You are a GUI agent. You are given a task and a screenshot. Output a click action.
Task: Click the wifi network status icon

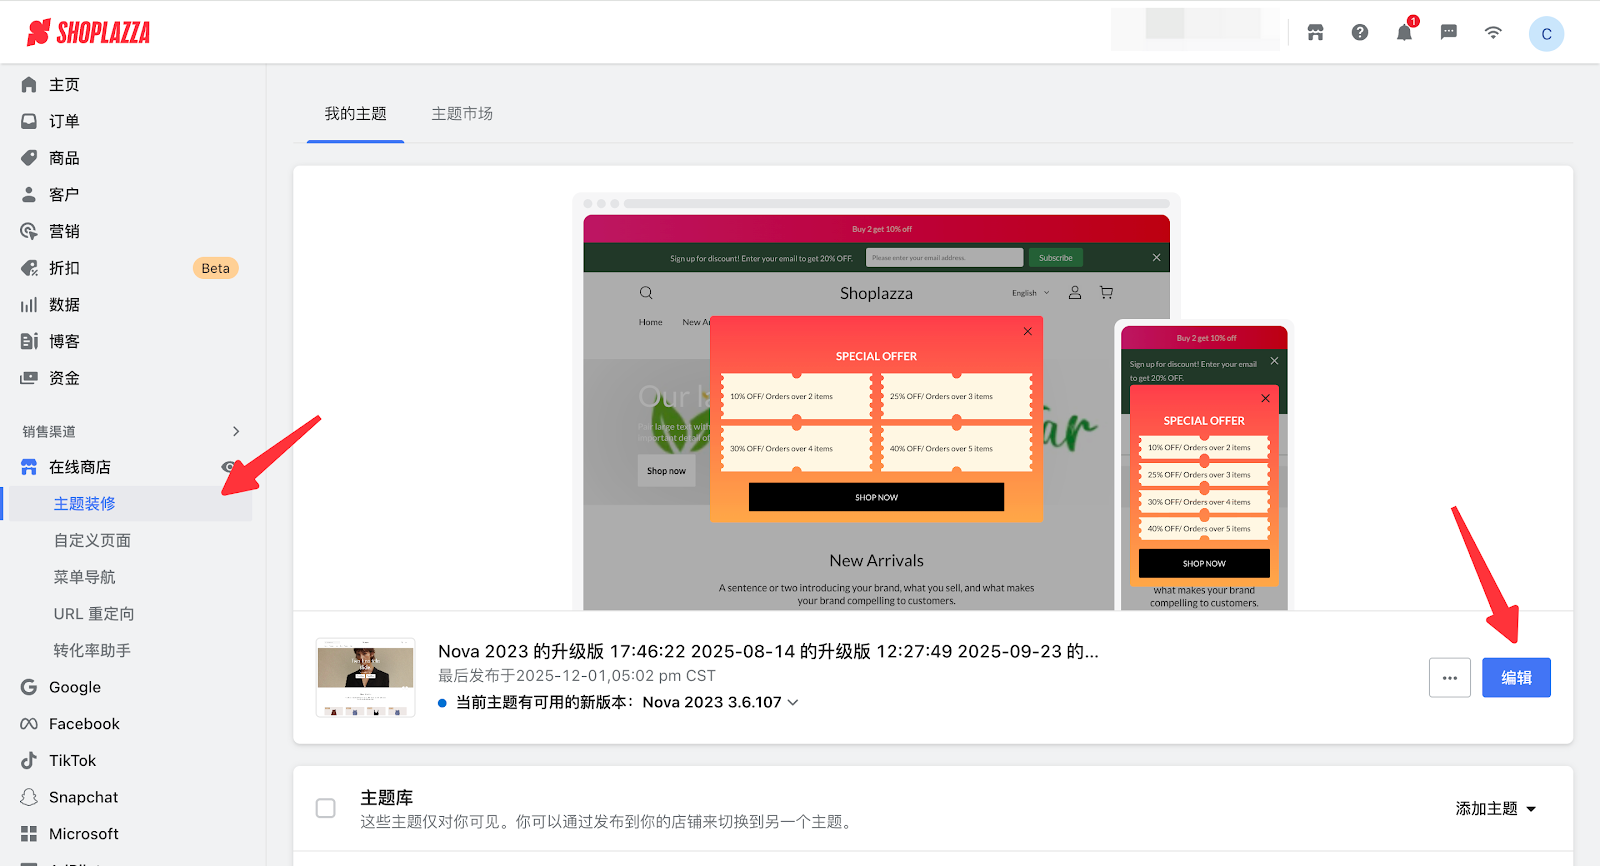(x=1493, y=33)
